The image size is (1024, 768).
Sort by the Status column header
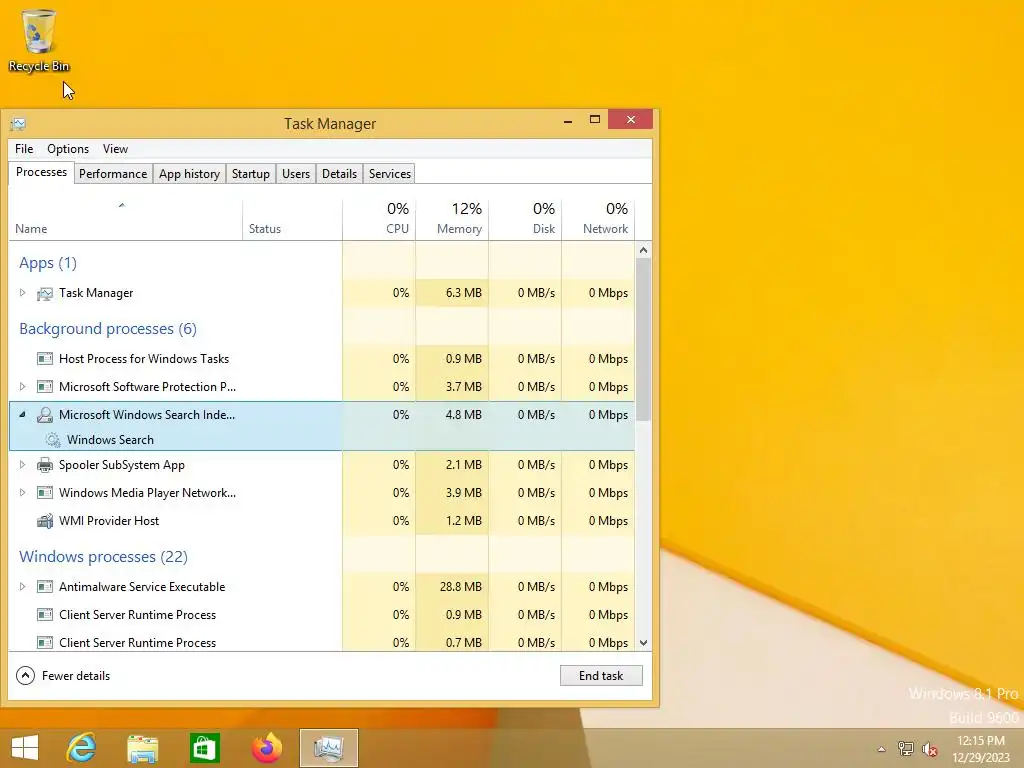tap(293, 219)
